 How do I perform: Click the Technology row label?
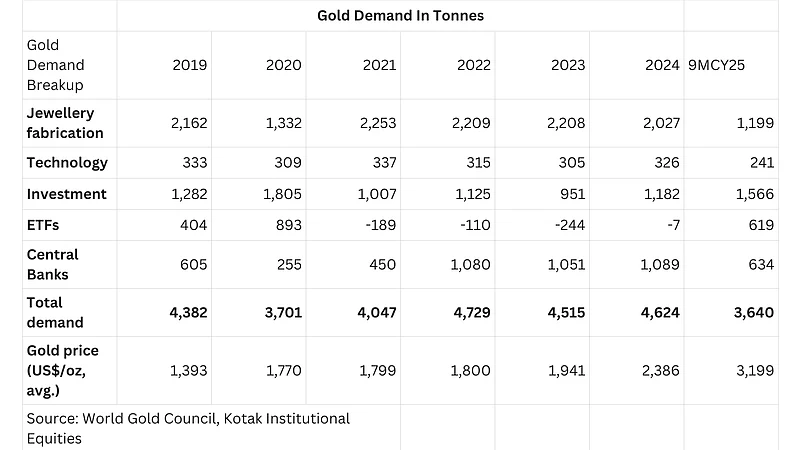click(67, 163)
